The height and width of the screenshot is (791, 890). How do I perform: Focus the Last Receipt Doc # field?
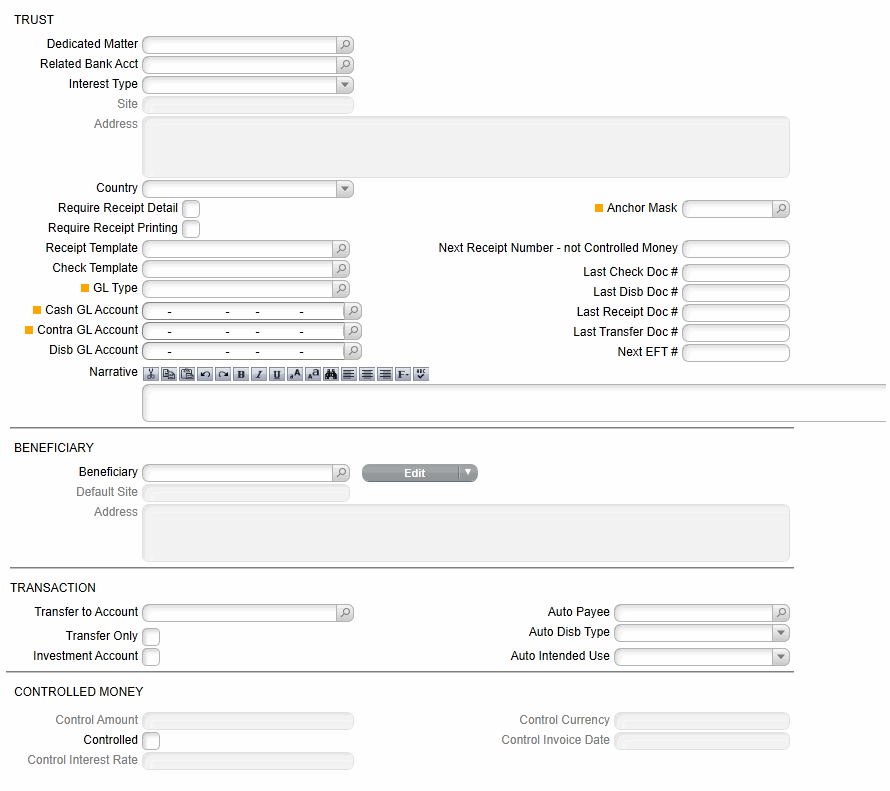coord(736,312)
